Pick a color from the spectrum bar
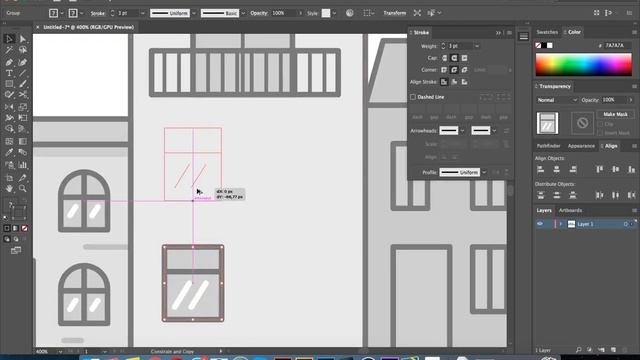 click(583, 65)
